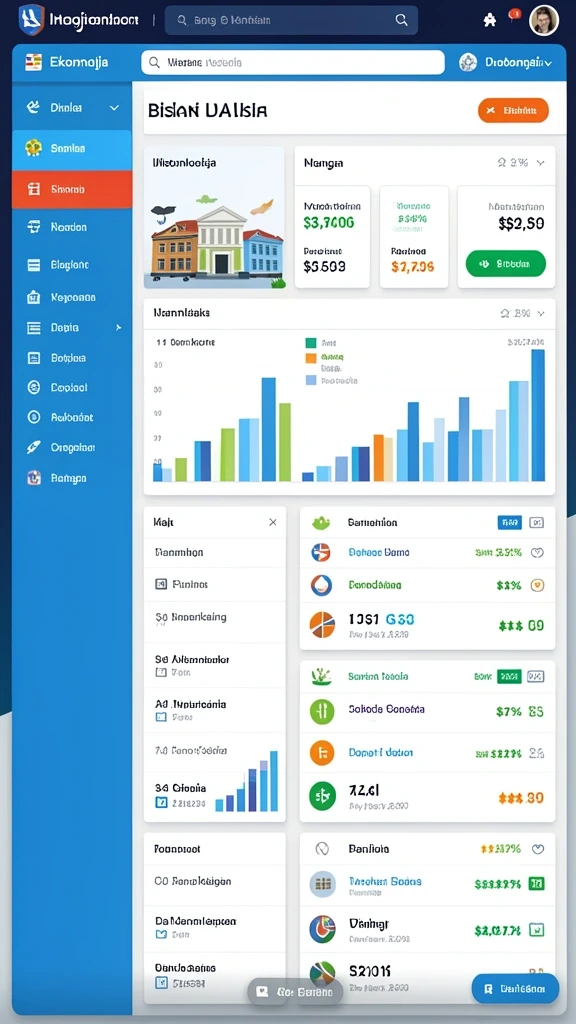Open notifications flag icon with red badge
The height and width of the screenshot is (1024, 576).
pos(514,17)
